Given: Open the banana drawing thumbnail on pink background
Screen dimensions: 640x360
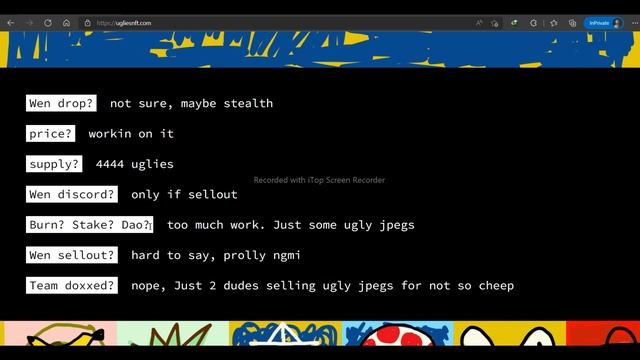Looking at the screenshot, I should click(x=60, y=333).
